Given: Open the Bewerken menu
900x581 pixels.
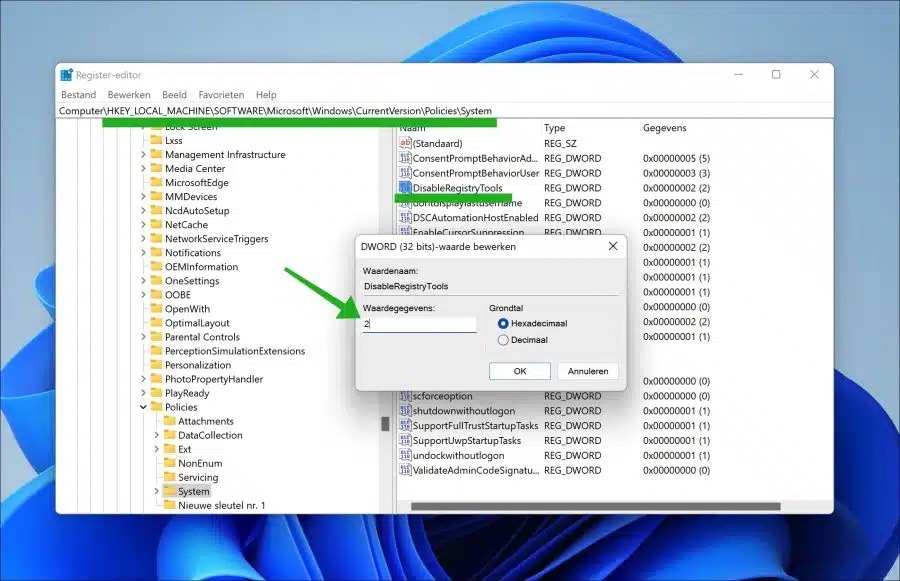Looking at the screenshot, I should [x=129, y=95].
